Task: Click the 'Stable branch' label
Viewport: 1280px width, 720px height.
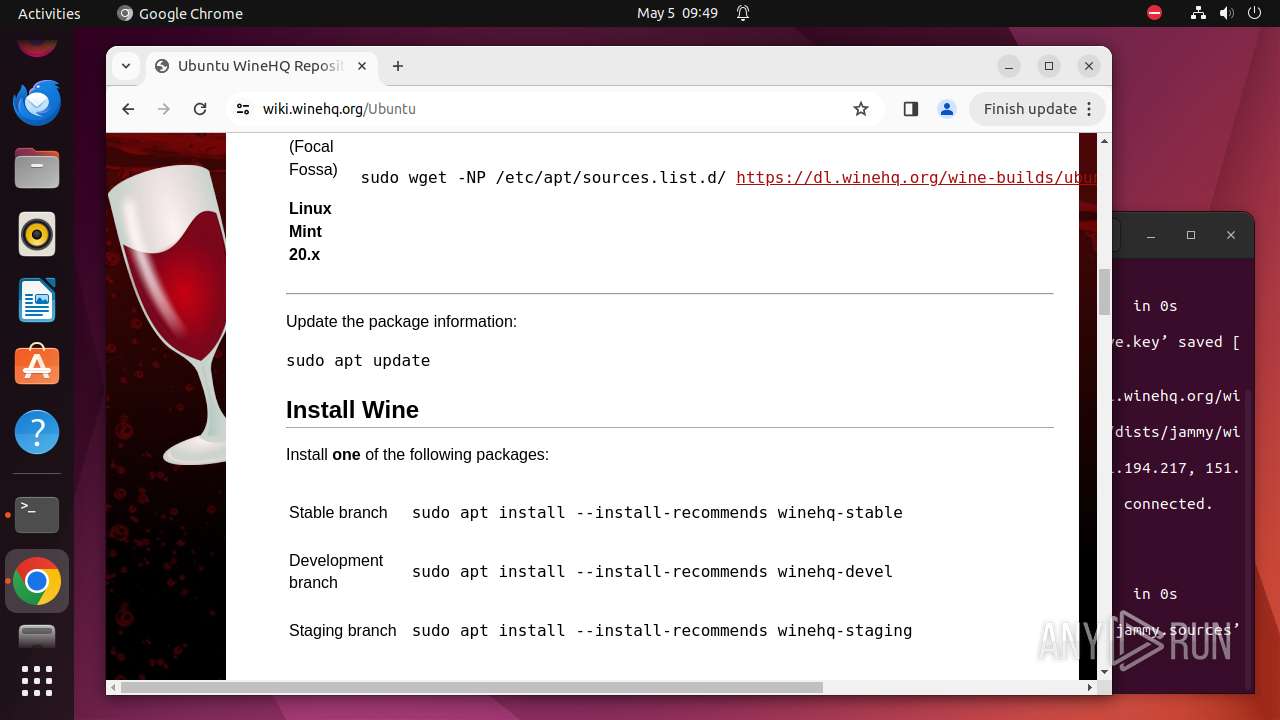Action: click(x=338, y=512)
